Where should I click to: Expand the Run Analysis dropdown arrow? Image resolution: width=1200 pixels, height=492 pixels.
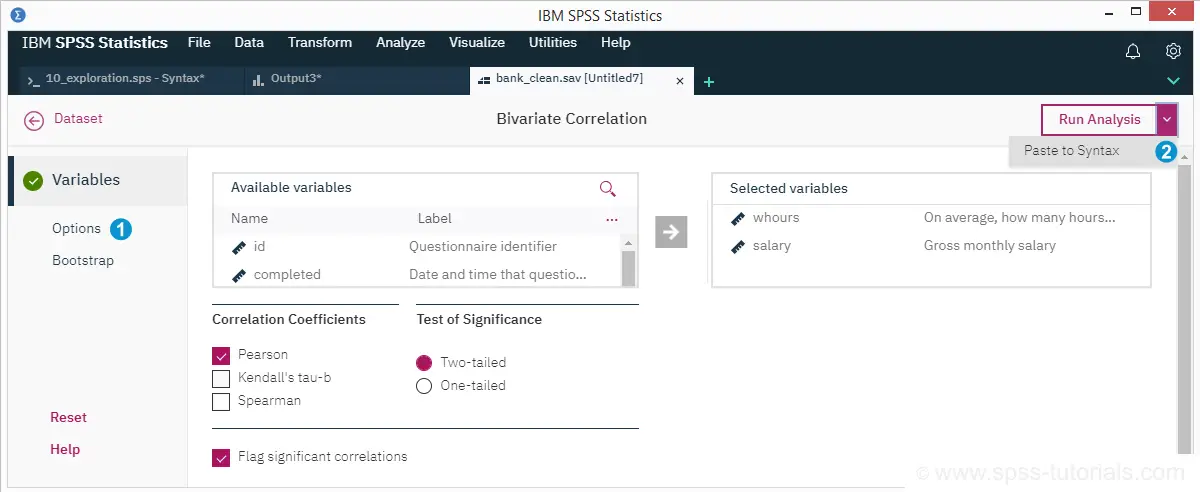click(1167, 119)
